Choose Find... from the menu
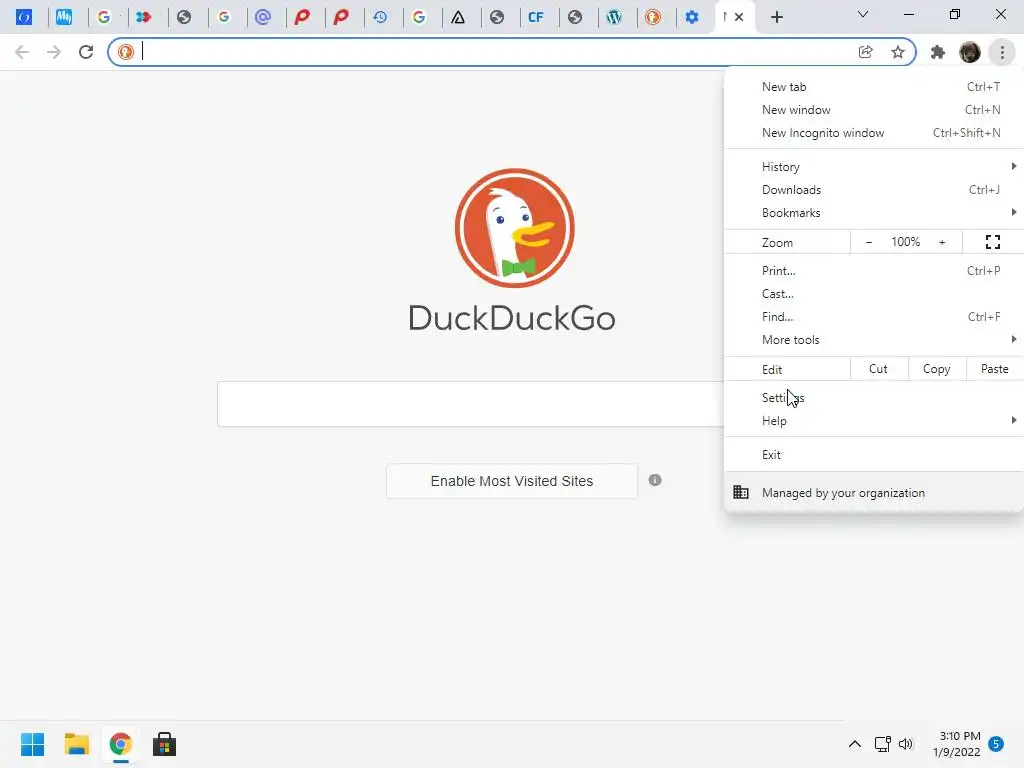 (874, 316)
